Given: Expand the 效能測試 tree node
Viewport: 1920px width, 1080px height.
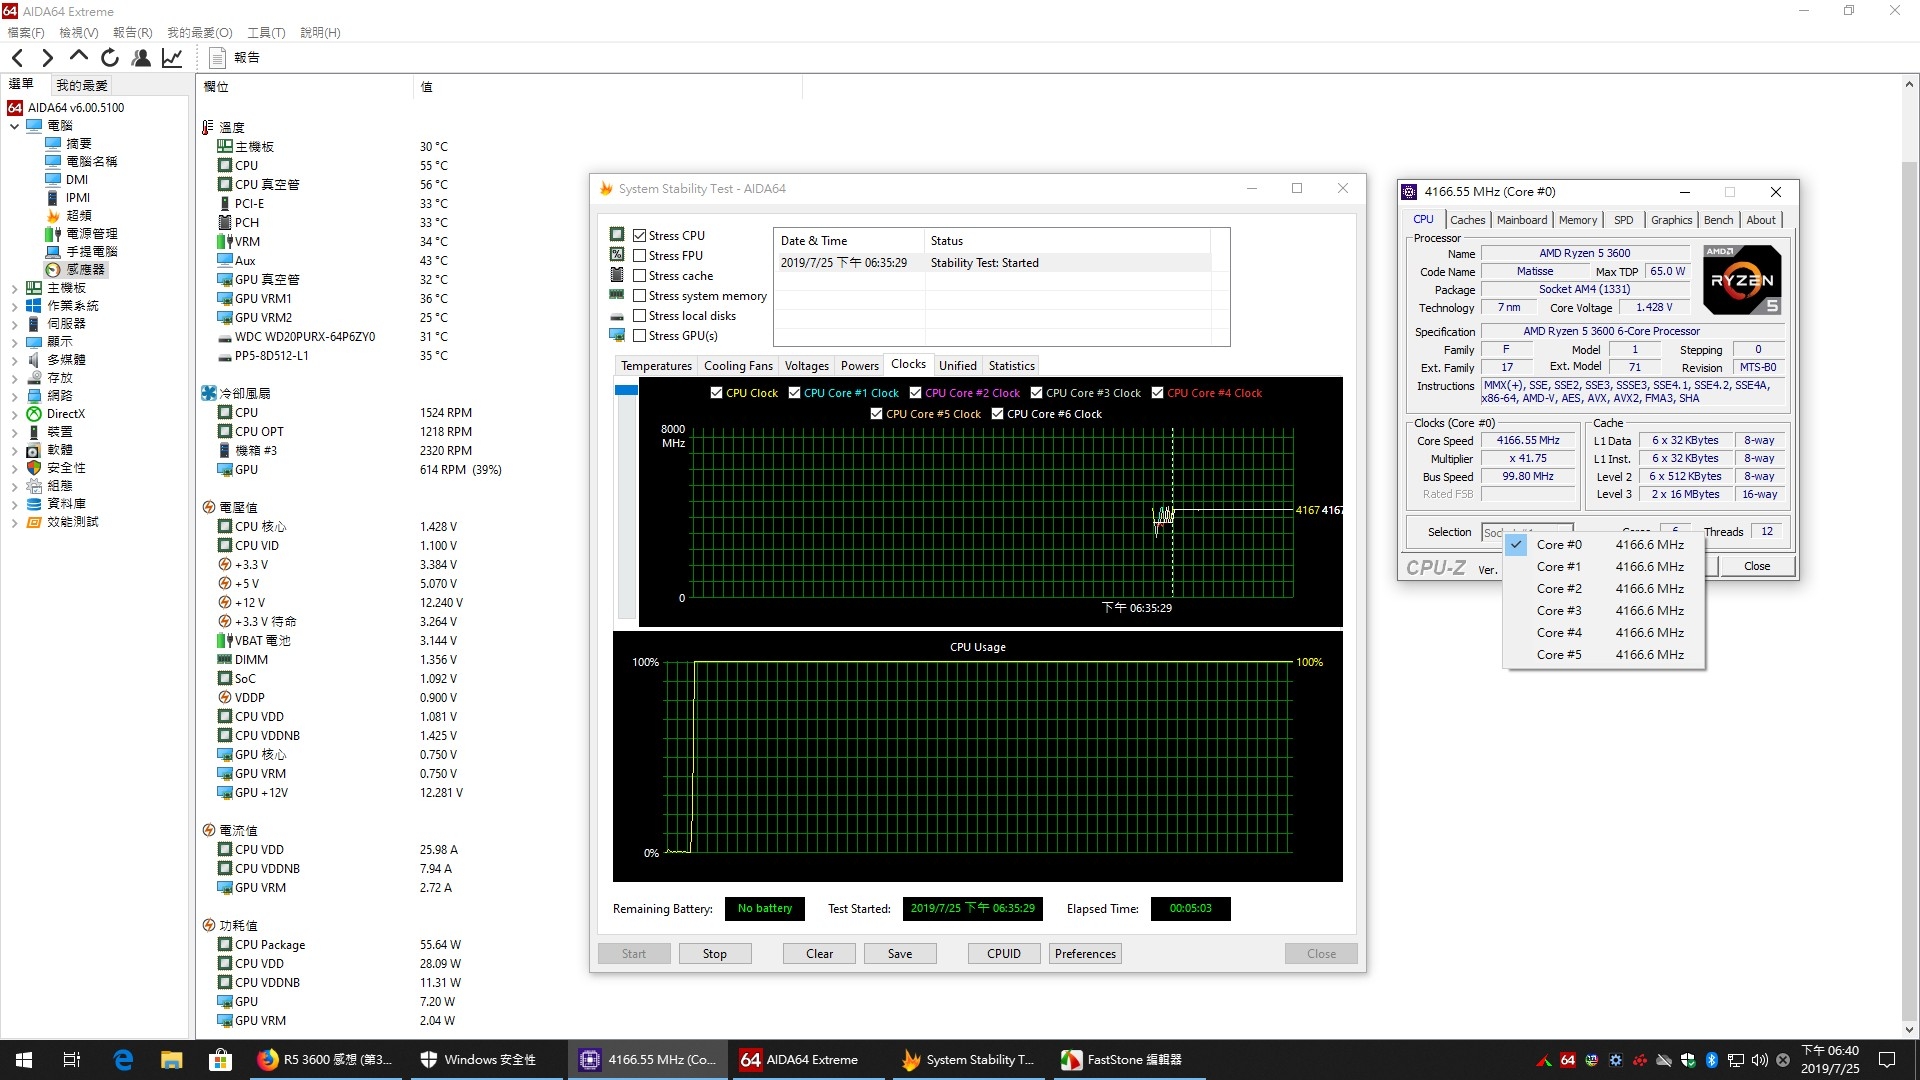Looking at the screenshot, I should click(14, 522).
